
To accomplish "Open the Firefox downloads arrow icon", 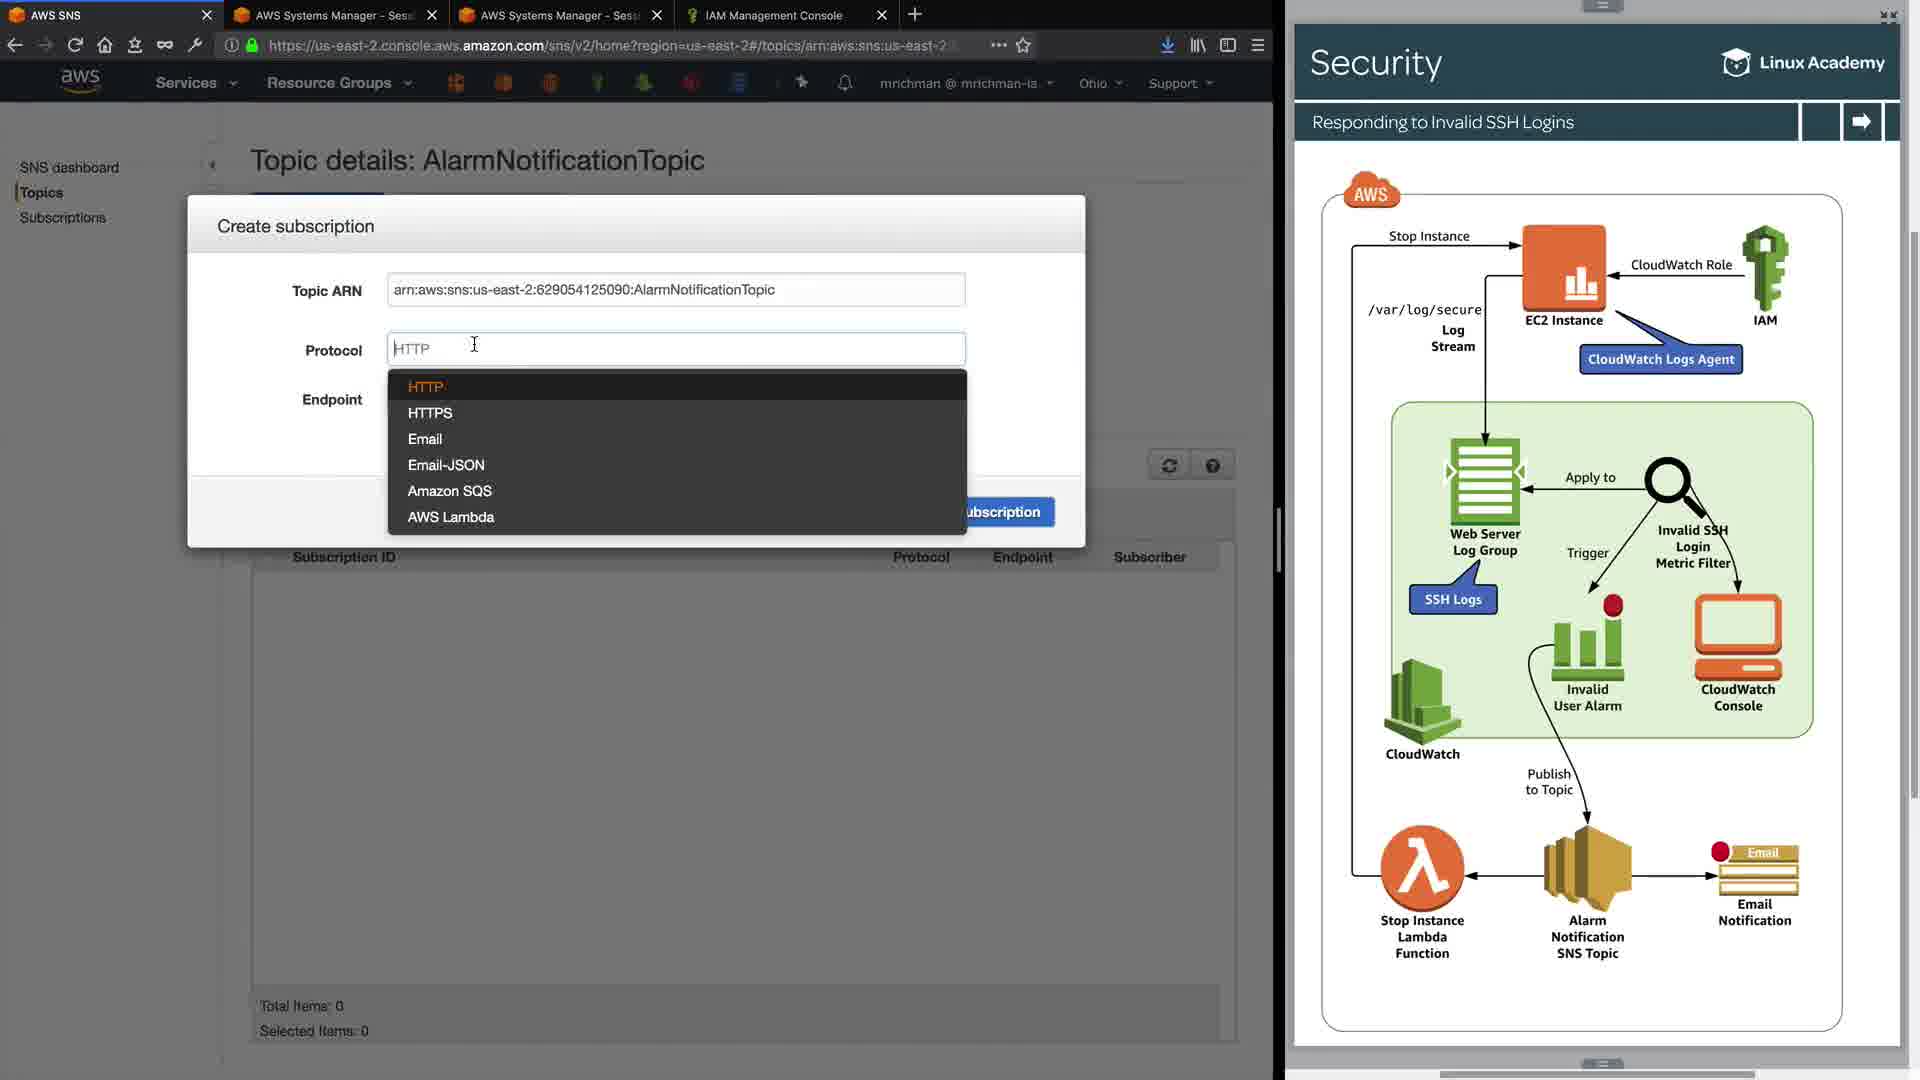I will pyautogui.click(x=1167, y=45).
